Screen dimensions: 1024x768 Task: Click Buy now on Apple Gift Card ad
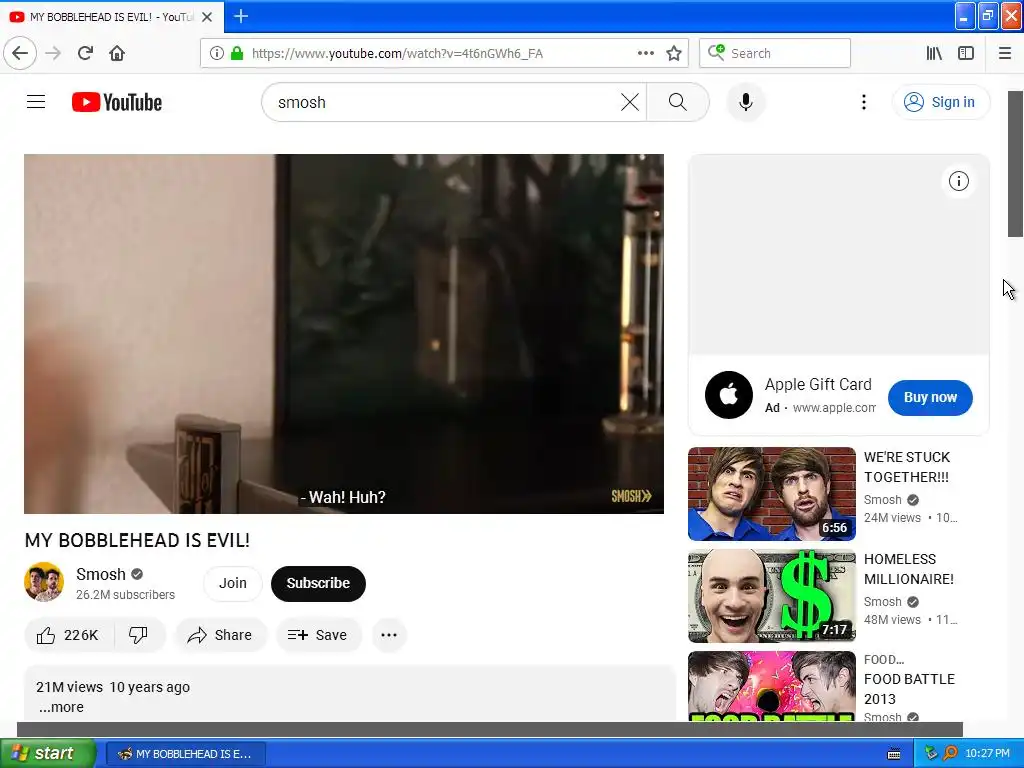[x=930, y=397]
